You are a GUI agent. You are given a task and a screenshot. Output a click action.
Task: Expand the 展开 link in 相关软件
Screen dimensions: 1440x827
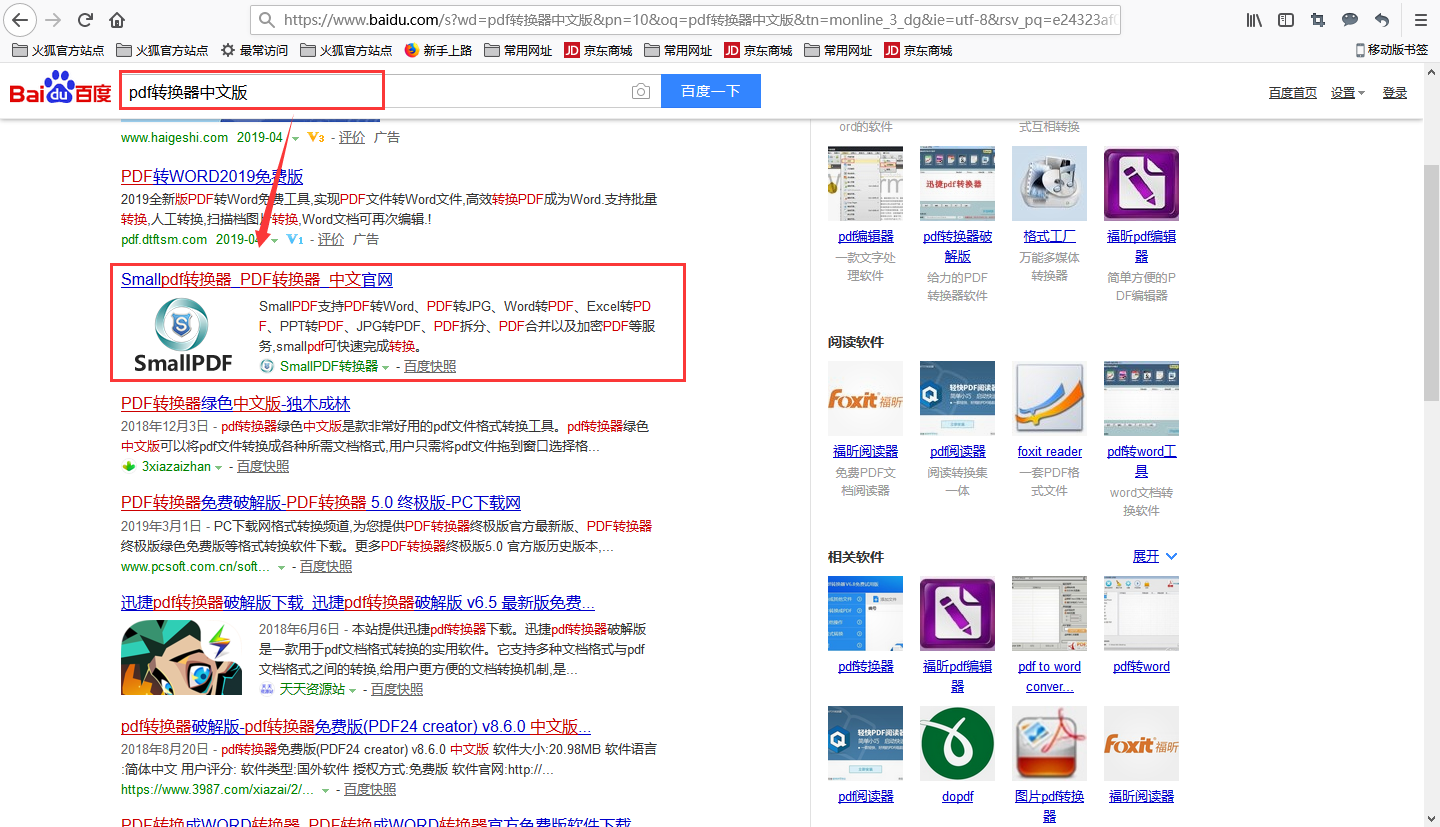(1155, 556)
